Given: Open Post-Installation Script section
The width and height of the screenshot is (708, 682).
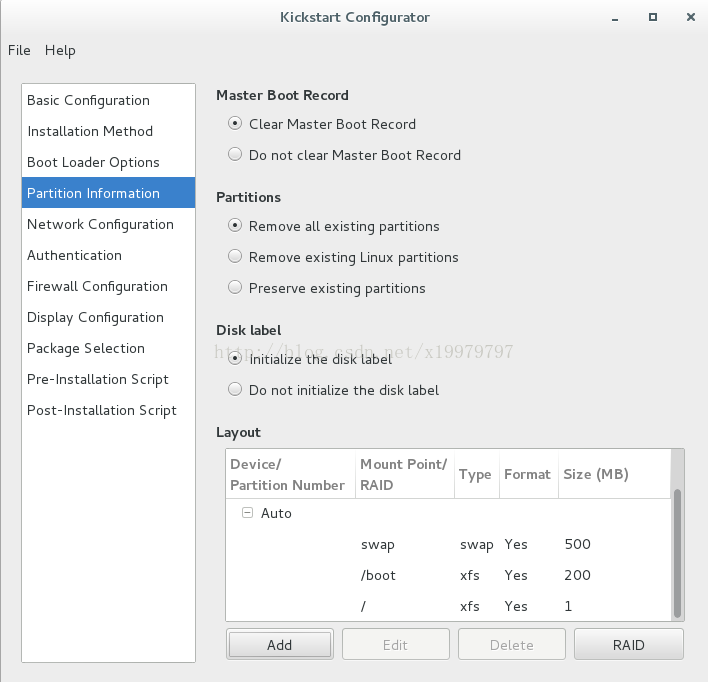Looking at the screenshot, I should click(108, 410).
